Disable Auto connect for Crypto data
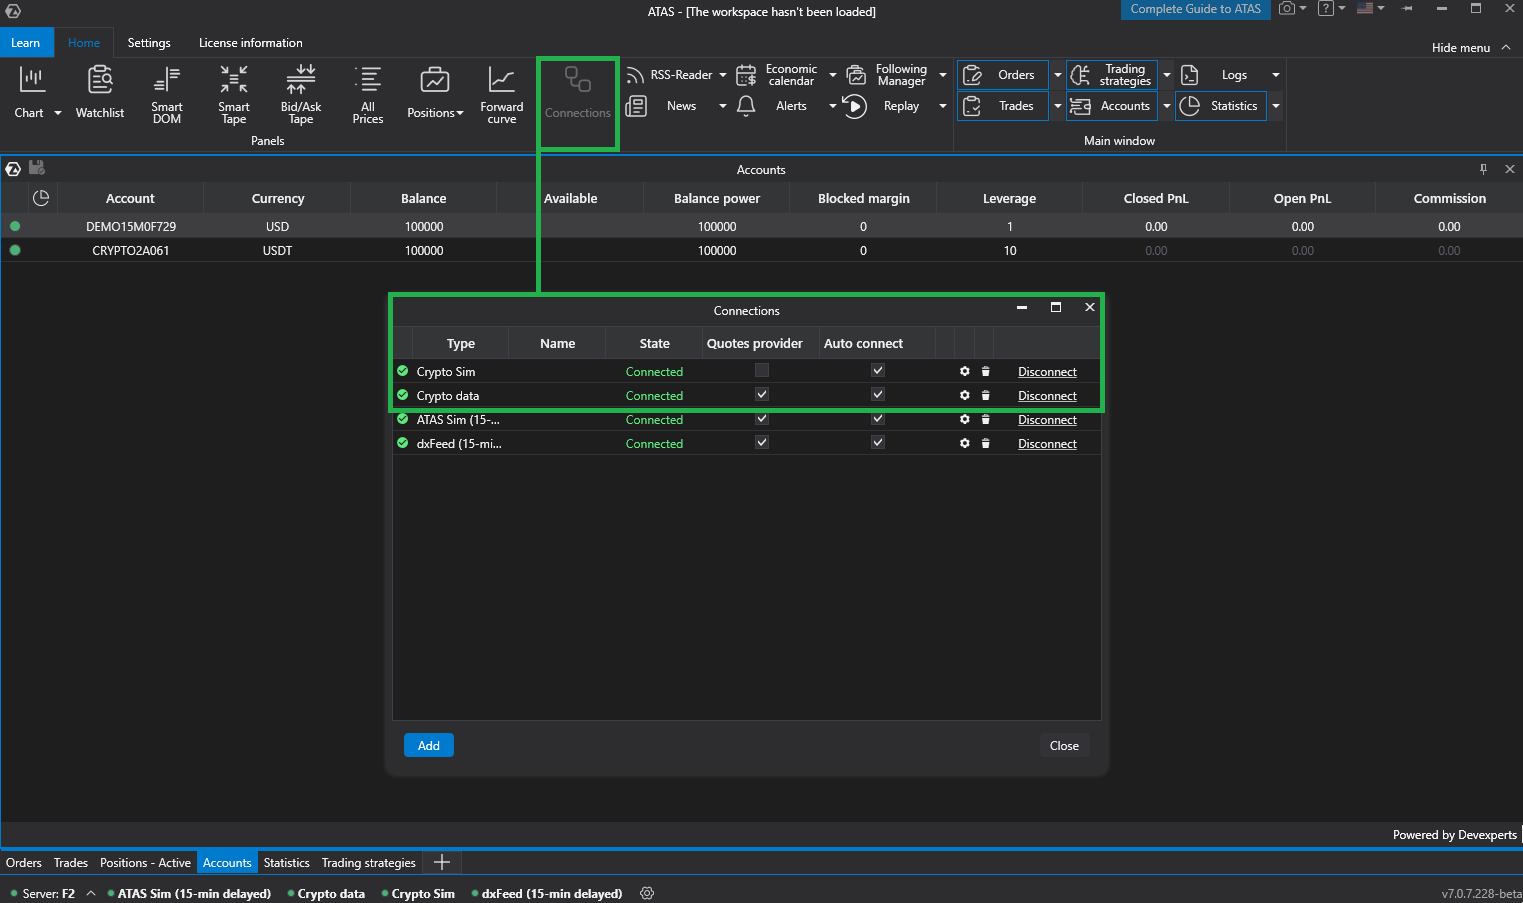The height and width of the screenshot is (903, 1523). (877, 394)
